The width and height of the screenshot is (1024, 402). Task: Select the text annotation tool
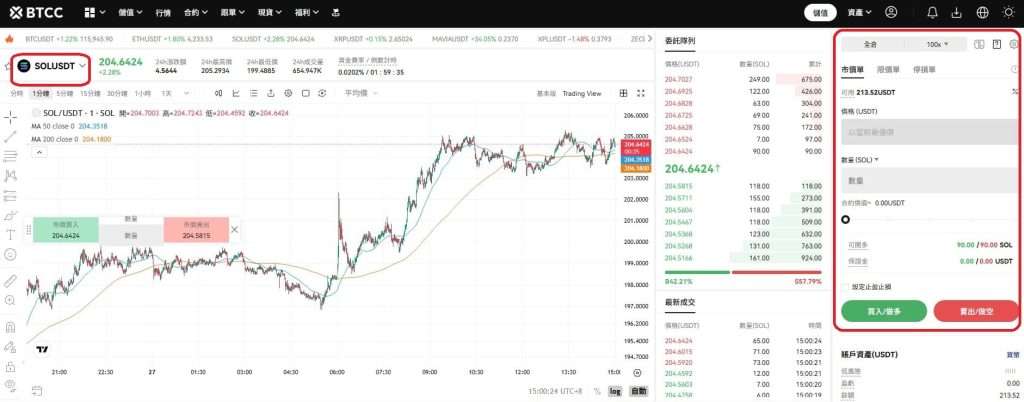coord(10,235)
